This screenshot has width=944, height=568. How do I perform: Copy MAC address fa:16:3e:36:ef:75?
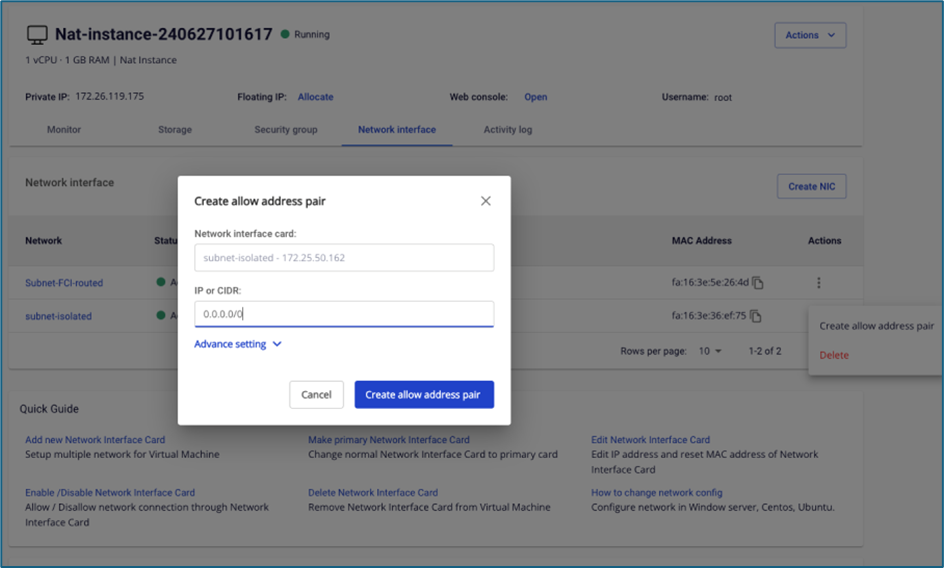click(x=758, y=316)
